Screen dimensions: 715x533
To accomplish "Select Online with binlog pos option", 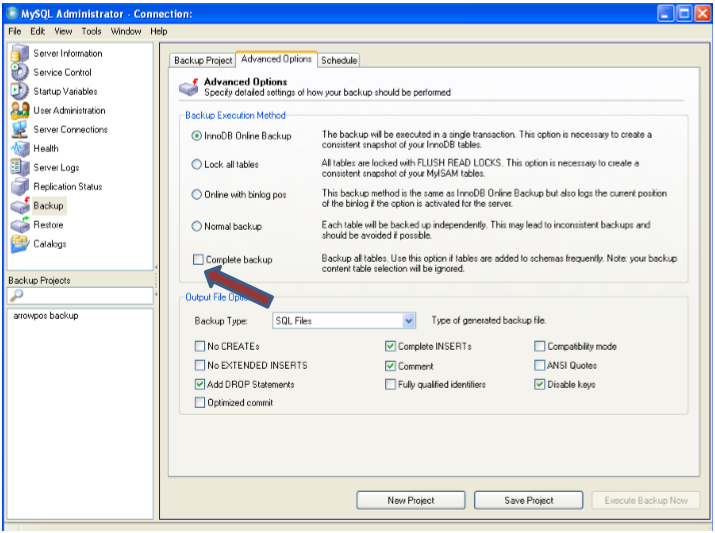I will tap(197, 195).
